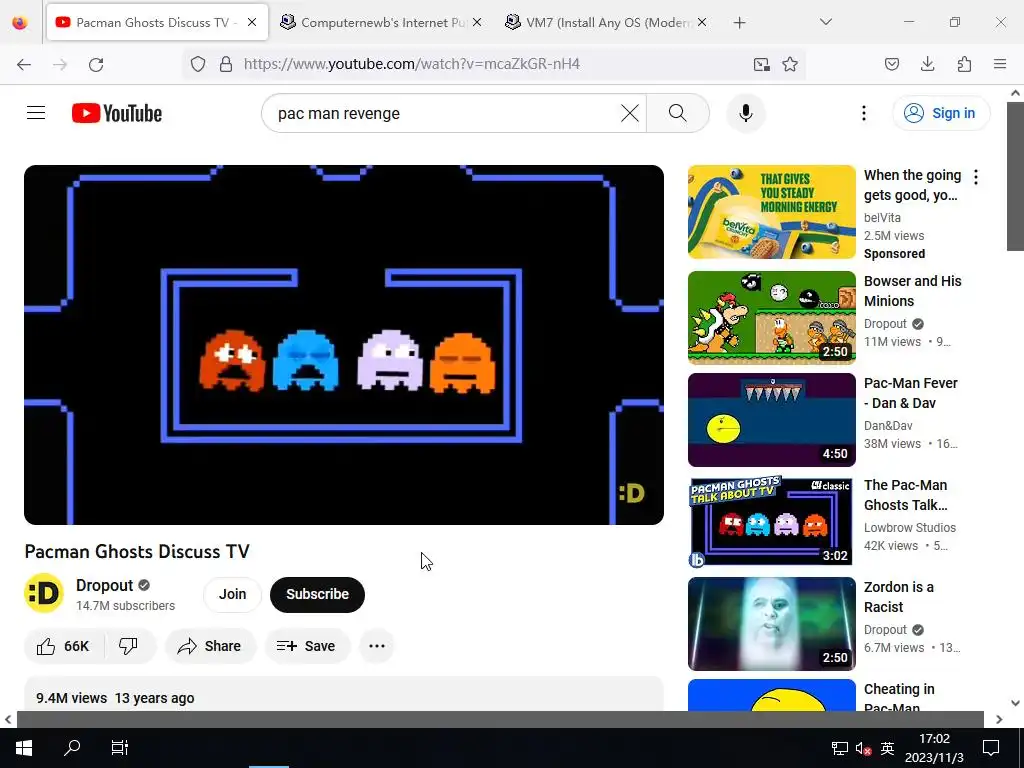Open taskbar search magnifier
Viewport: 1024px width, 768px height.
[72, 748]
